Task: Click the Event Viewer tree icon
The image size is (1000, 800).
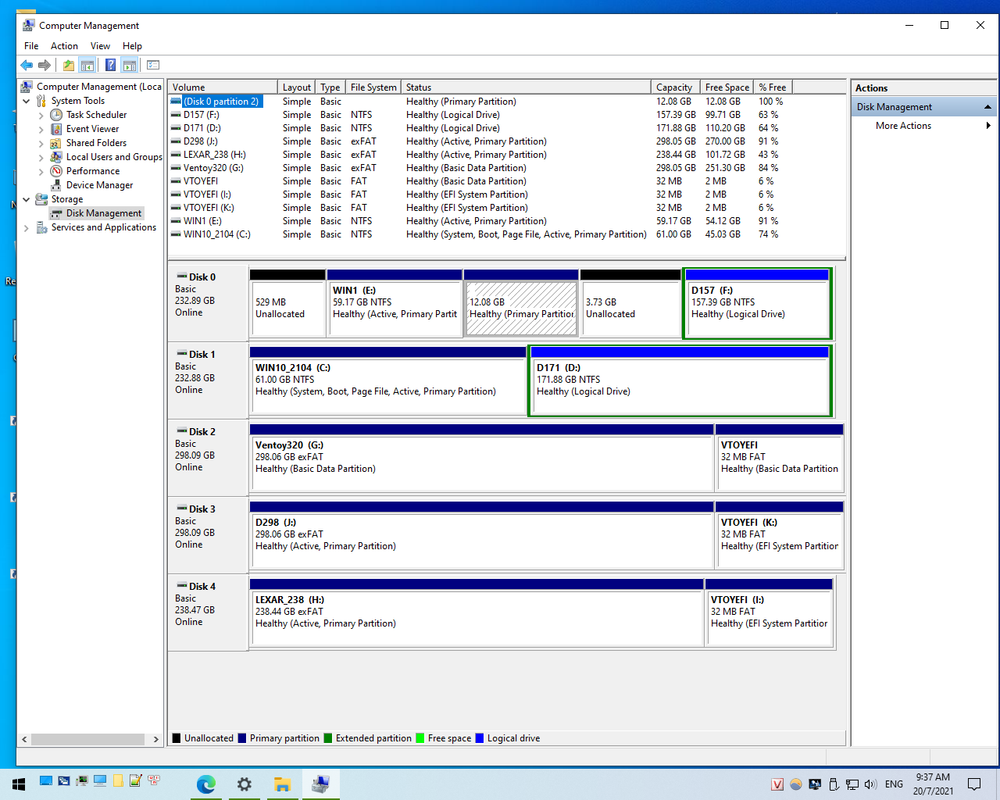Action: click(56, 129)
